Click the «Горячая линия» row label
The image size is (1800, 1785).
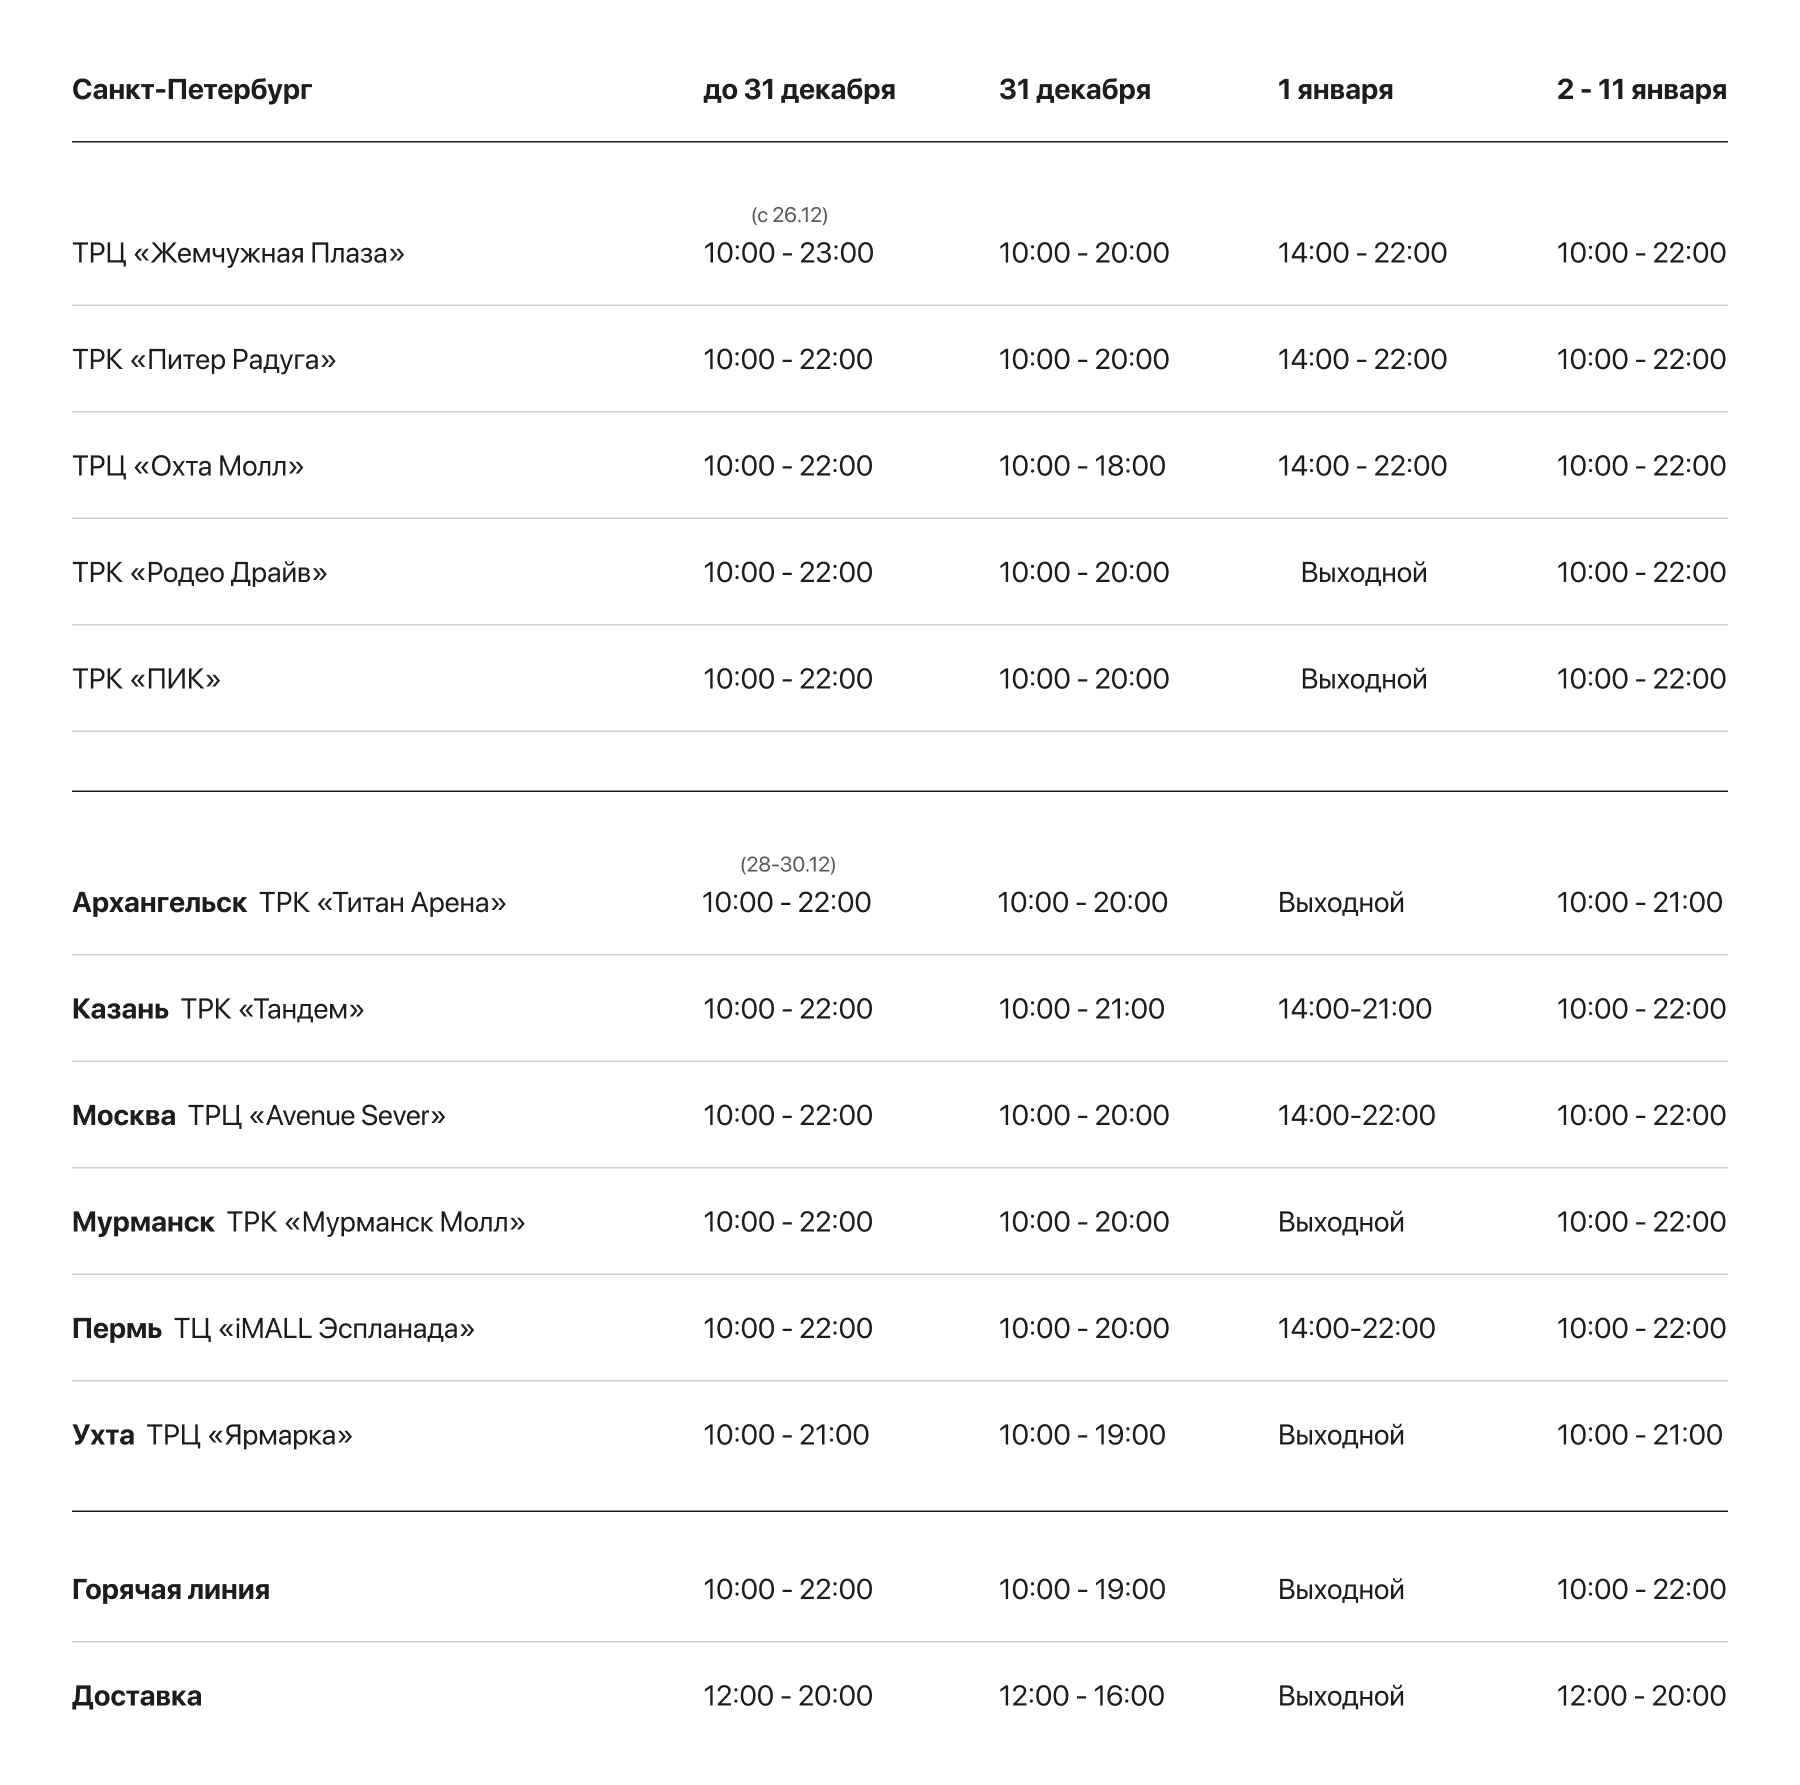point(171,1590)
